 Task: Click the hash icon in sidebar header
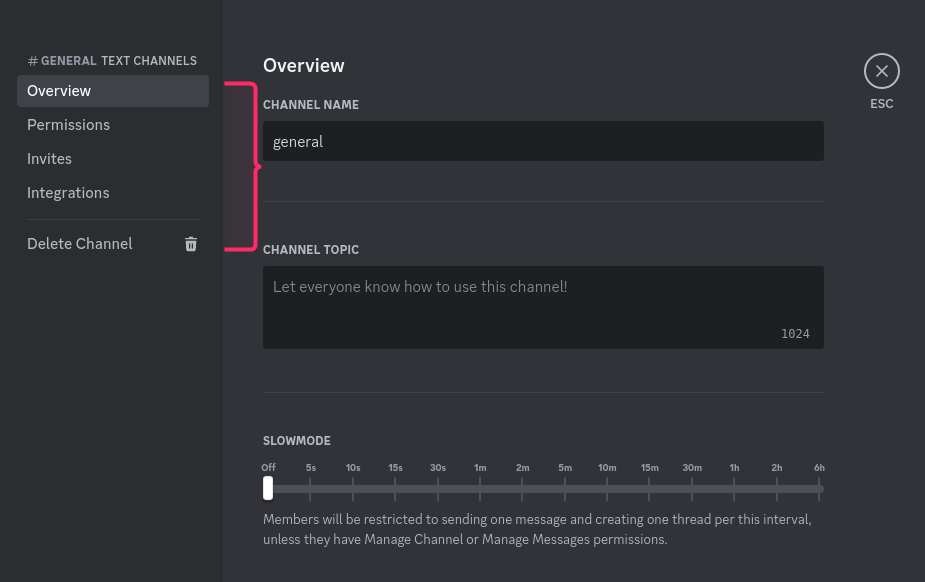click(x=33, y=61)
